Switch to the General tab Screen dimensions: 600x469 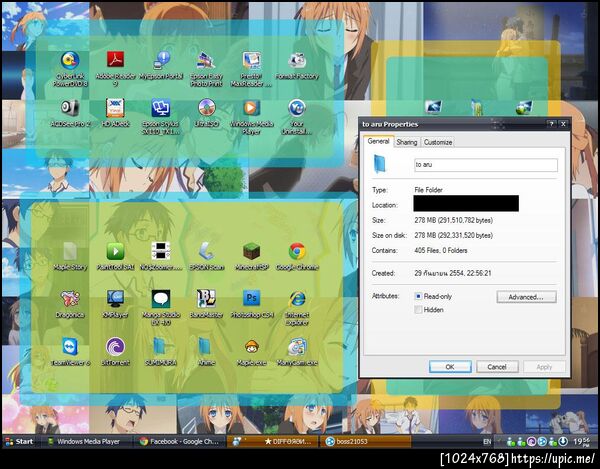coord(378,141)
